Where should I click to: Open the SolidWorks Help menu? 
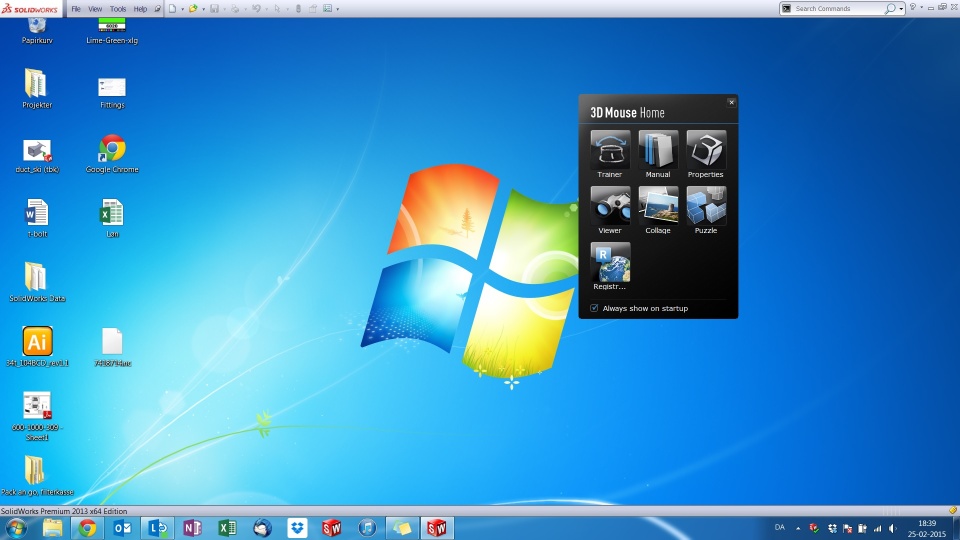[x=140, y=9]
